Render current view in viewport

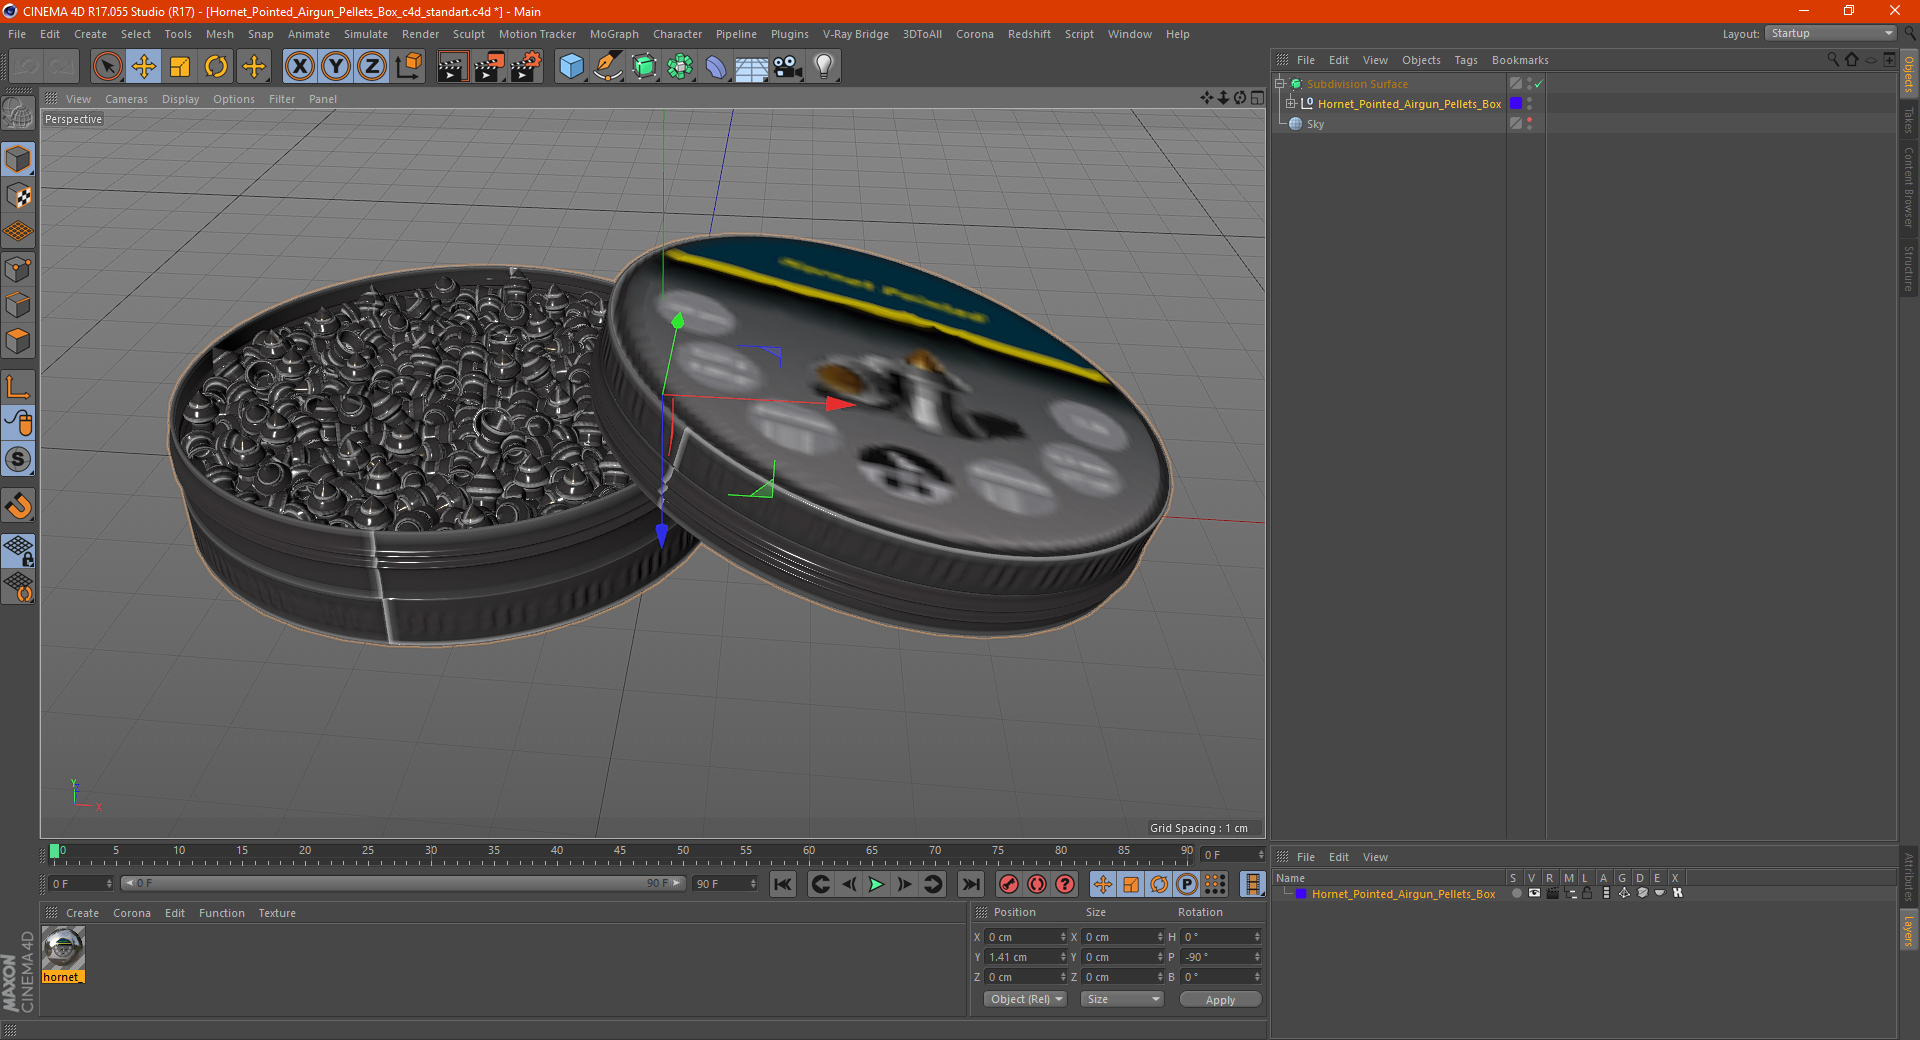tap(452, 67)
